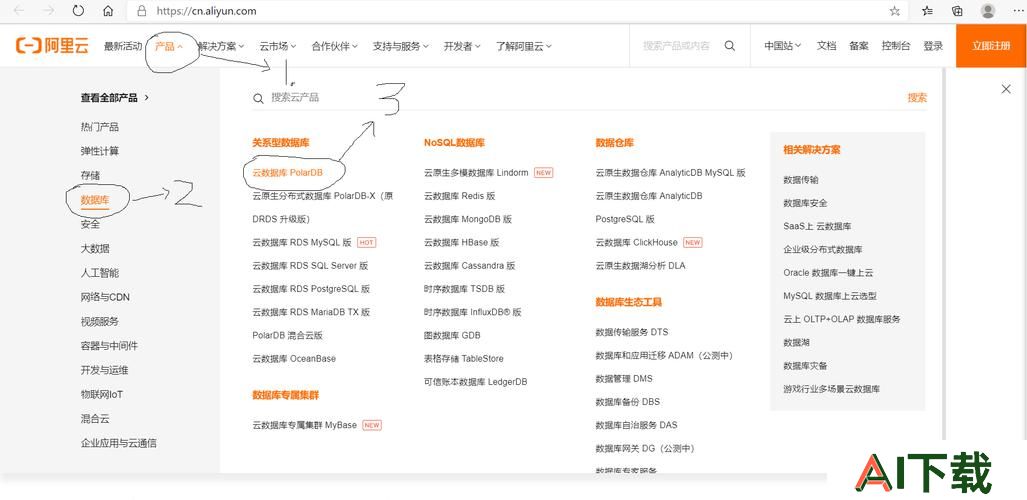The height and width of the screenshot is (500, 1027).
Task: Click the site lock icon in address bar
Action: click(x=141, y=10)
